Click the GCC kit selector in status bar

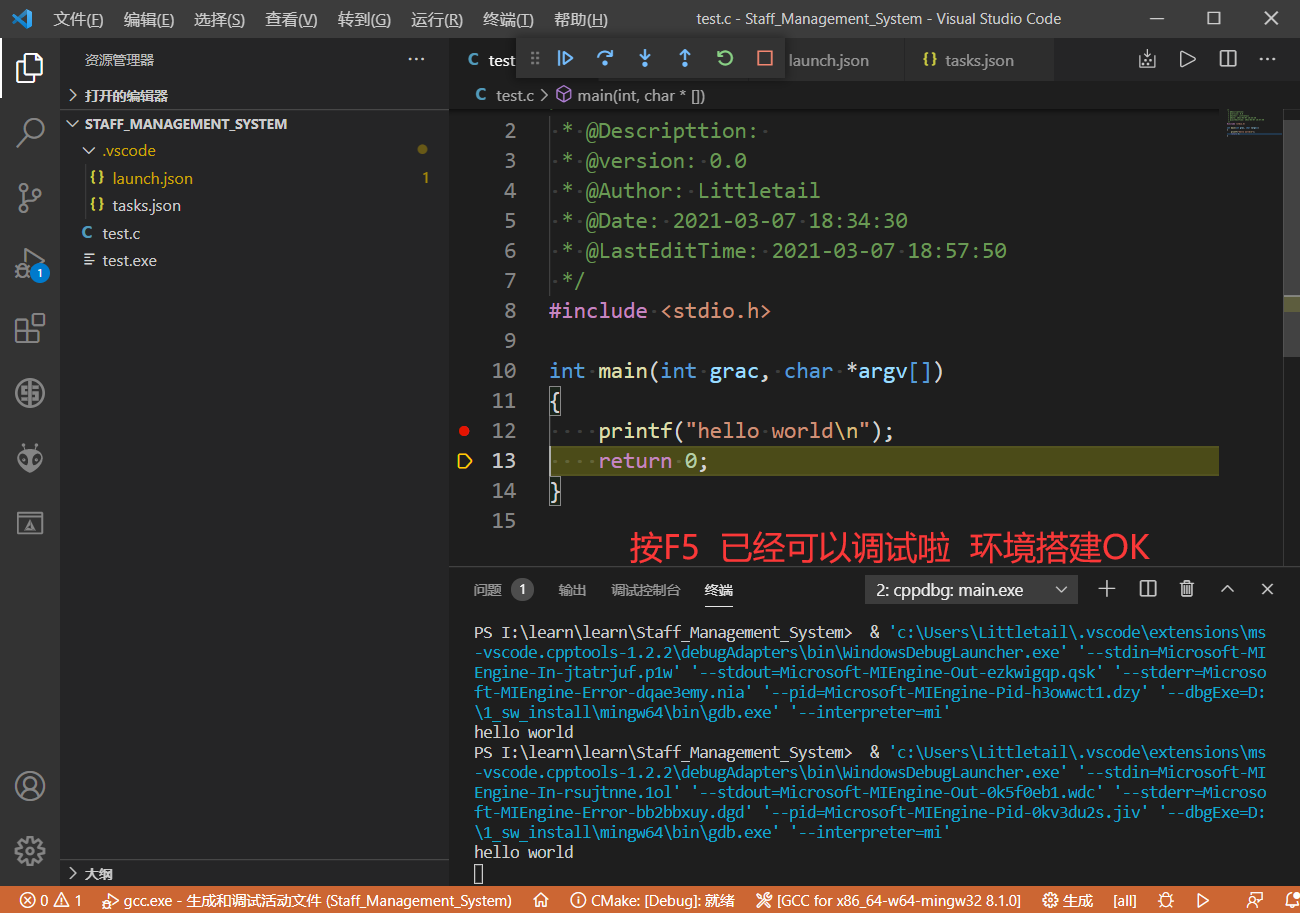[888, 900]
